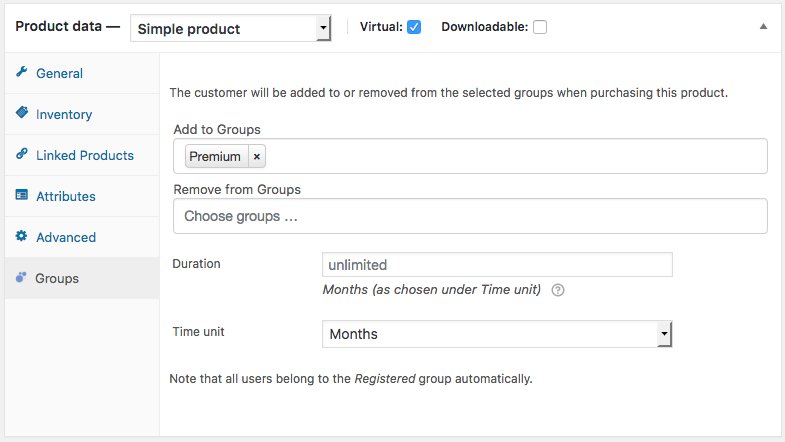Select the Attributes tab label
Screen dimensions: 785x442
point(66,196)
